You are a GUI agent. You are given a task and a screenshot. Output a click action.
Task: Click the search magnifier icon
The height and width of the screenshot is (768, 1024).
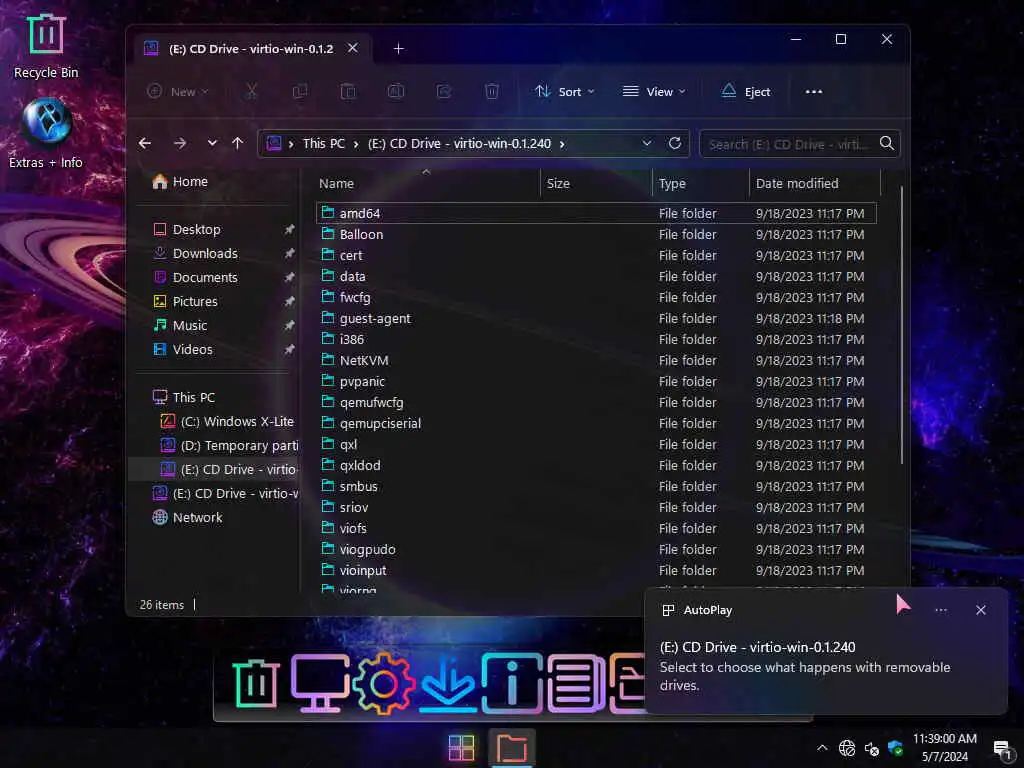pos(886,143)
